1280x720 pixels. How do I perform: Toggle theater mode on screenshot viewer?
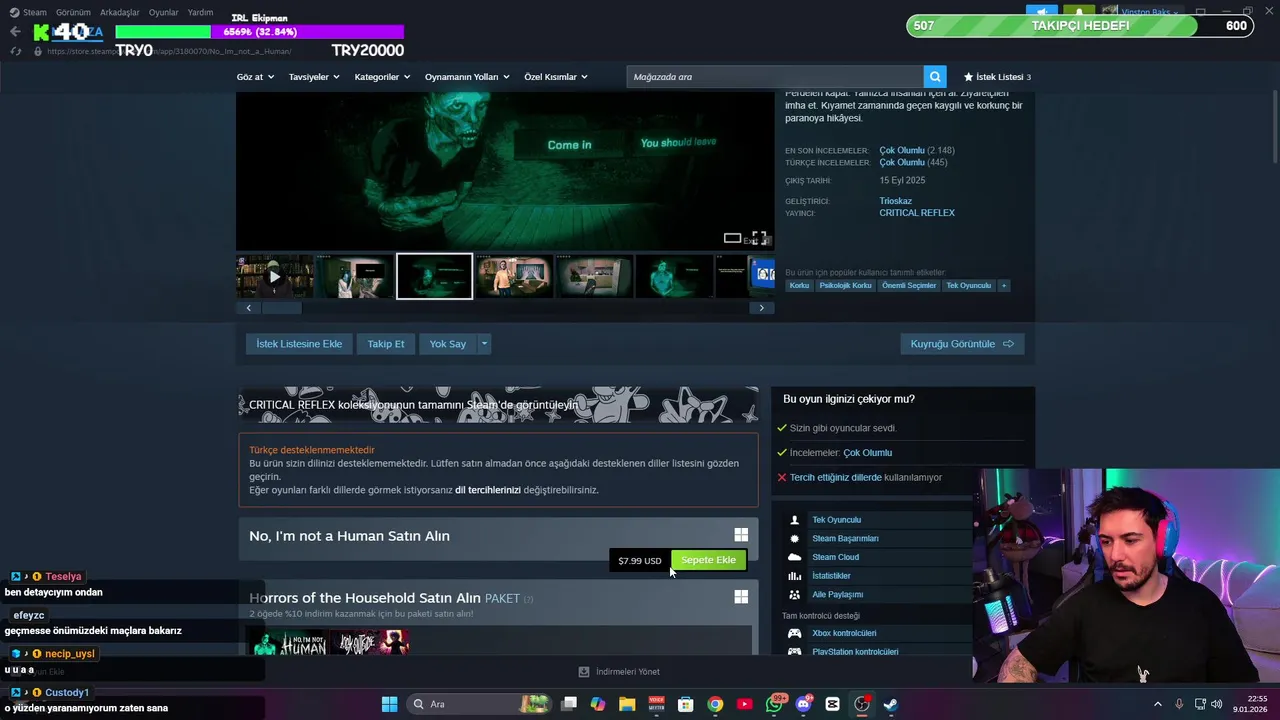click(732, 238)
